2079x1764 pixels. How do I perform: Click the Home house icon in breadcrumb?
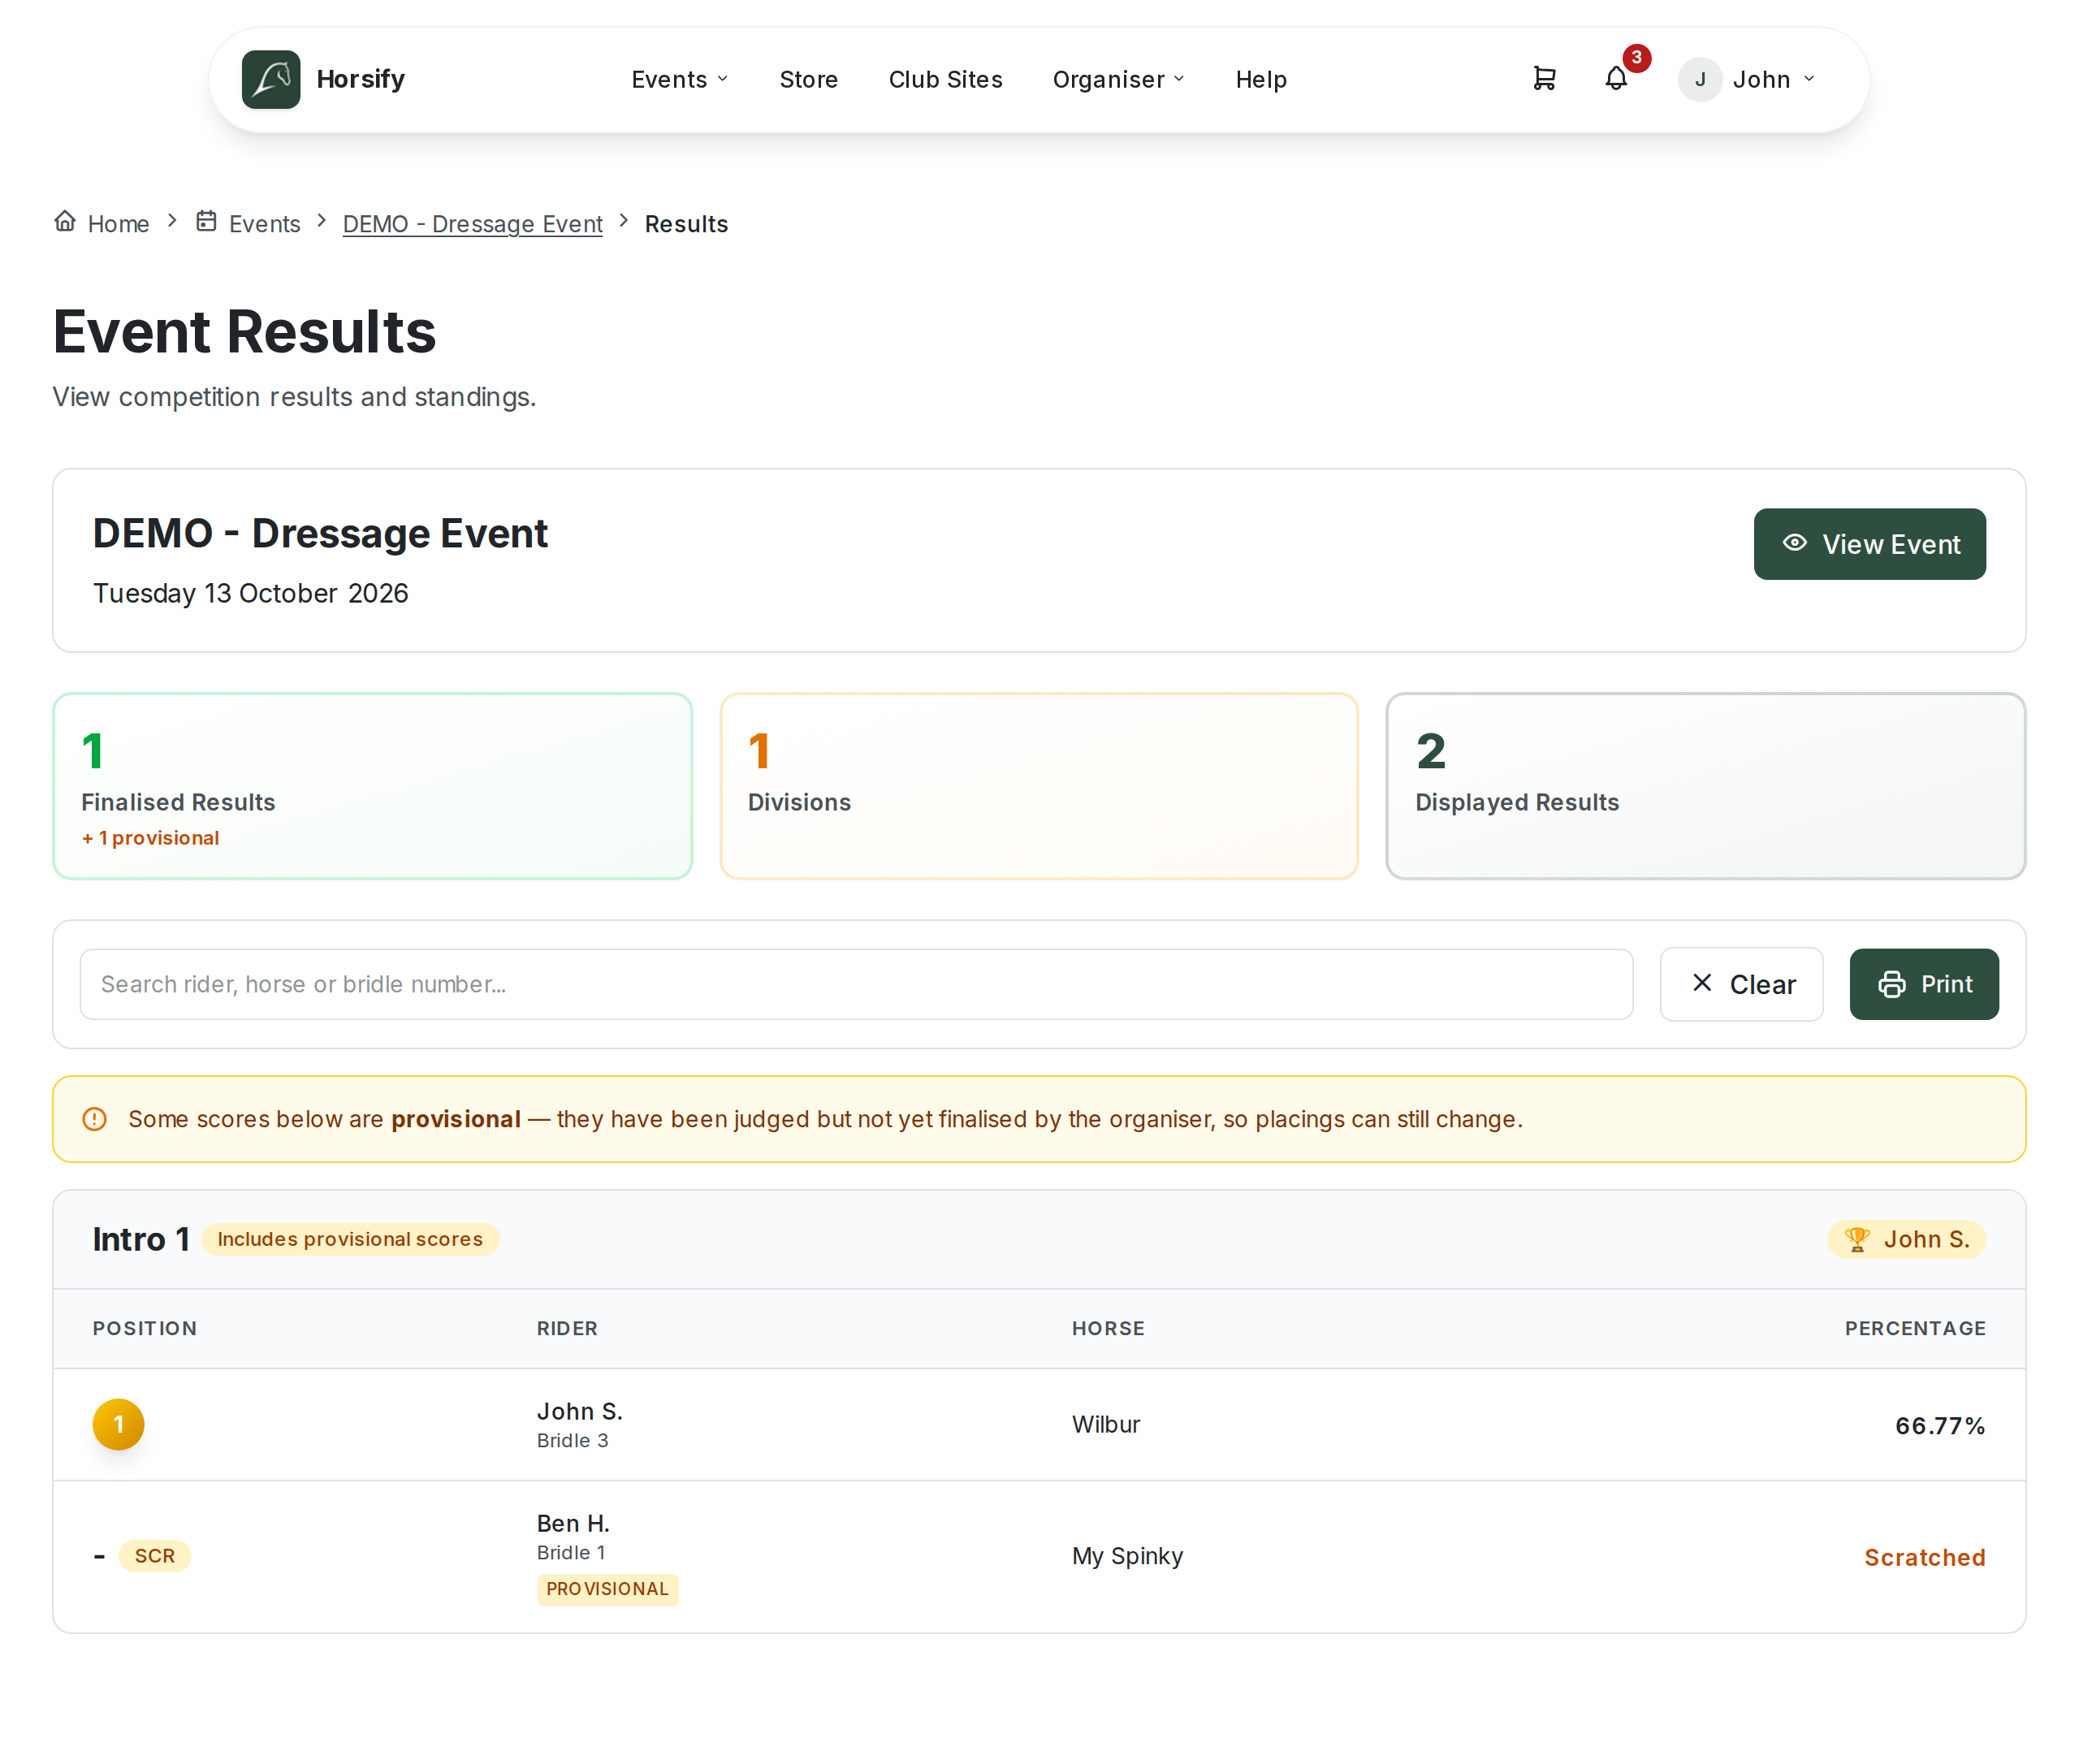(65, 221)
